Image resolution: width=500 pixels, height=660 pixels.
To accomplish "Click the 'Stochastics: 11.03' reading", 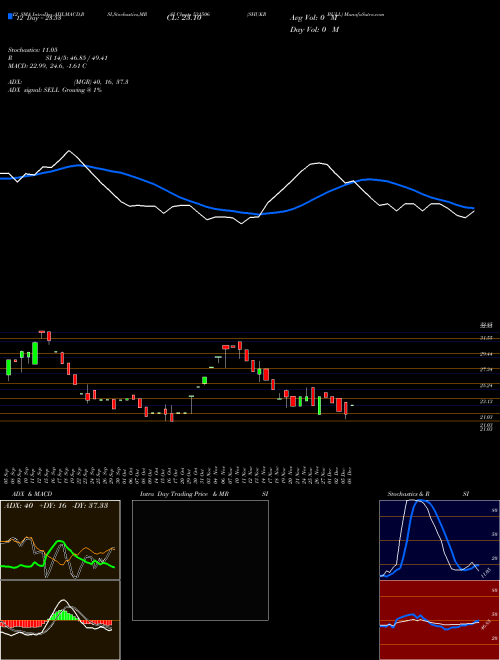I will (32, 50).
